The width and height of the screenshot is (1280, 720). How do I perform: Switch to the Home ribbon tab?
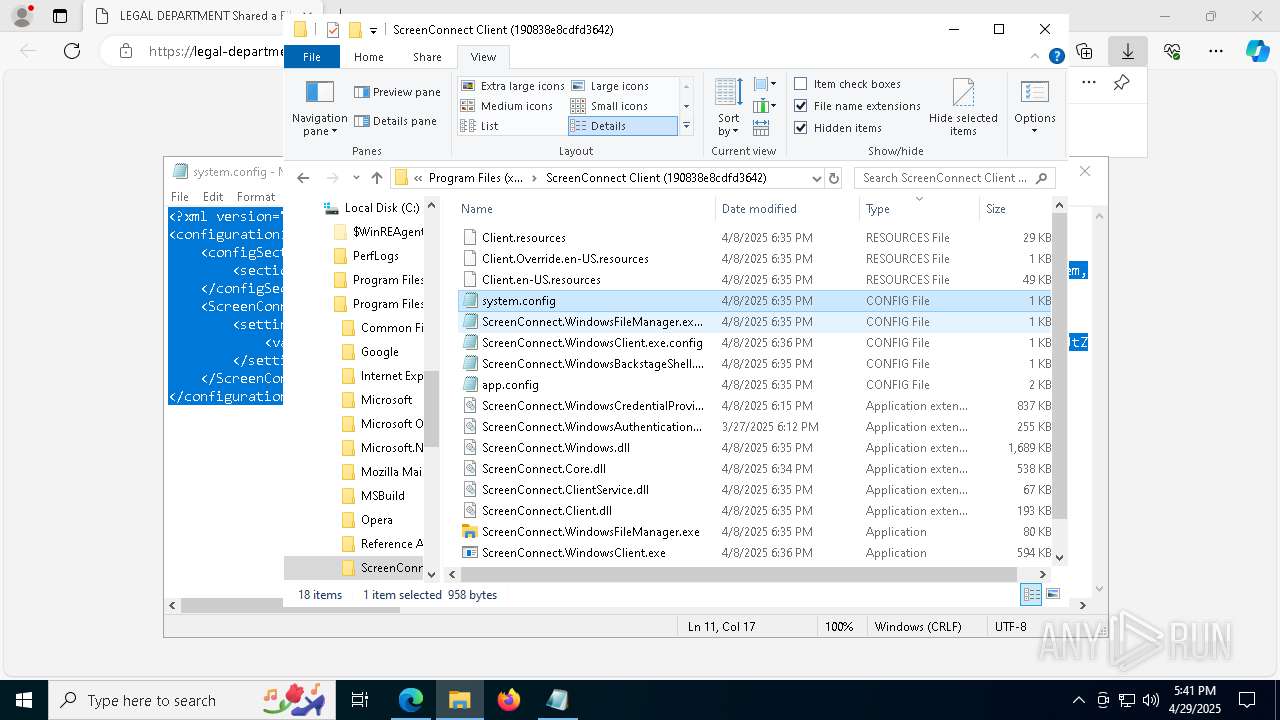click(368, 57)
